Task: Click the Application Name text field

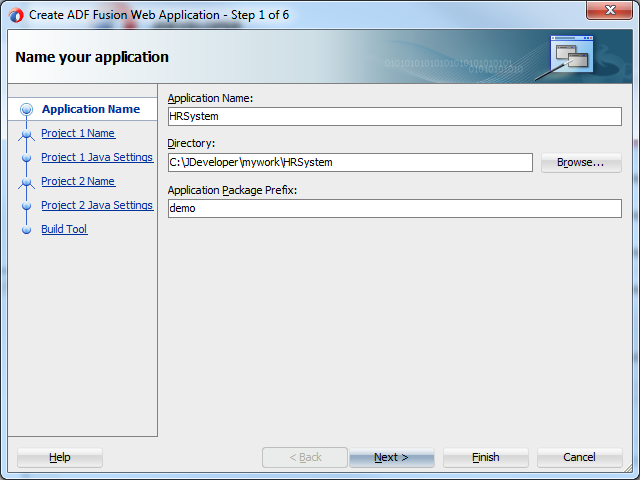Action: tap(395, 116)
